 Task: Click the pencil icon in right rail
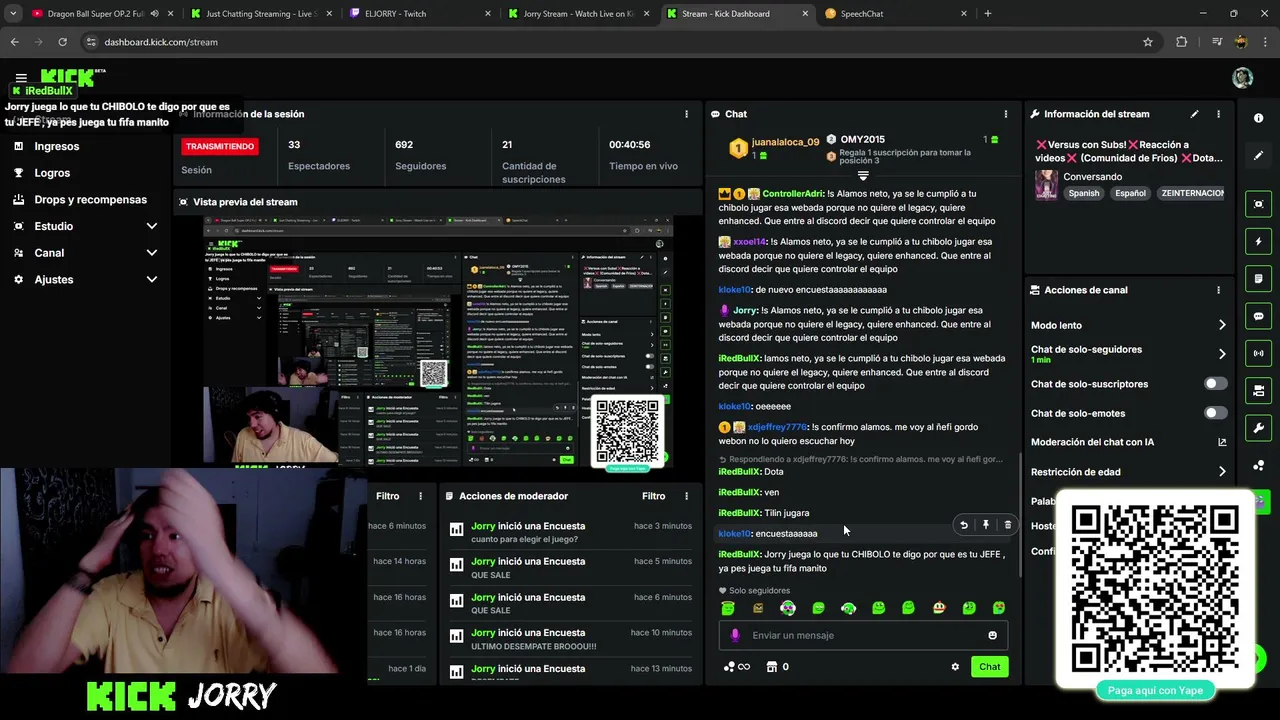(1258, 156)
